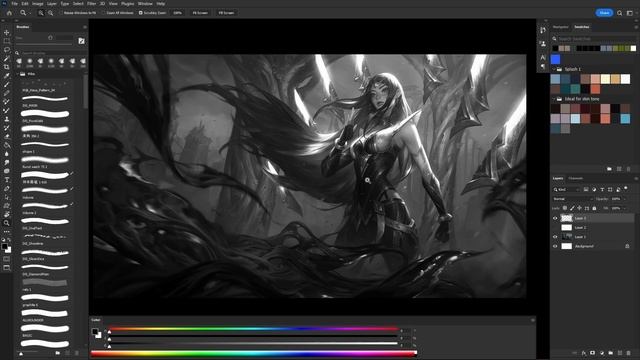The width and height of the screenshot is (640, 360).
Task: Add layer style fx icon
Action: pyautogui.click(x=584, y=353)
